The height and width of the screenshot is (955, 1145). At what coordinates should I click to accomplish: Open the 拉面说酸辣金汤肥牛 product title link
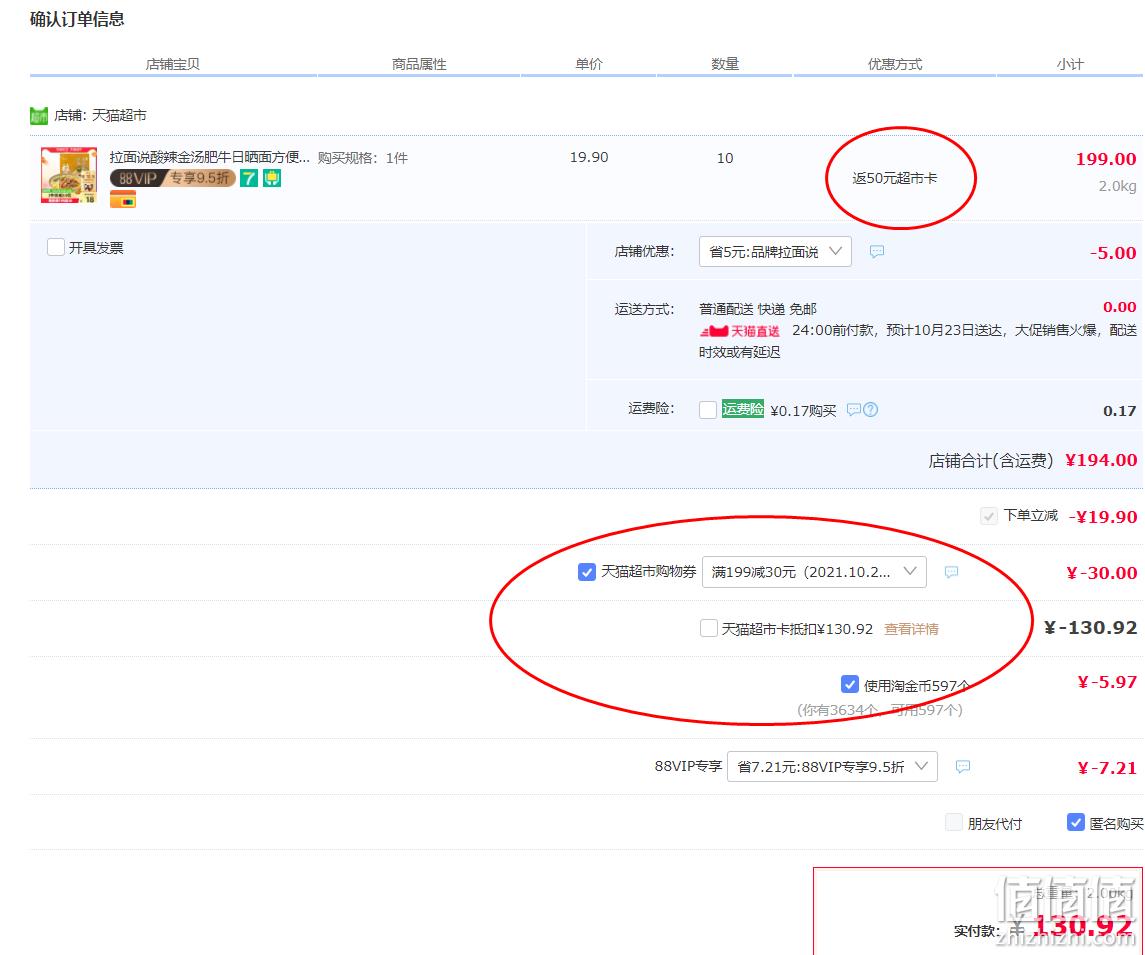[210, 157]
